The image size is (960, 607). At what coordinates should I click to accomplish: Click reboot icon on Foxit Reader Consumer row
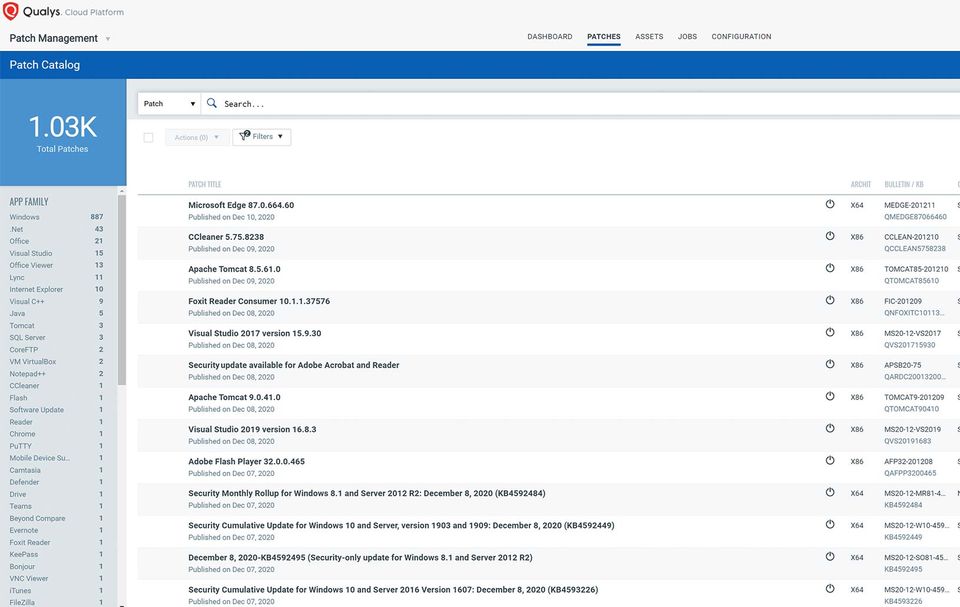pos(830,300)
